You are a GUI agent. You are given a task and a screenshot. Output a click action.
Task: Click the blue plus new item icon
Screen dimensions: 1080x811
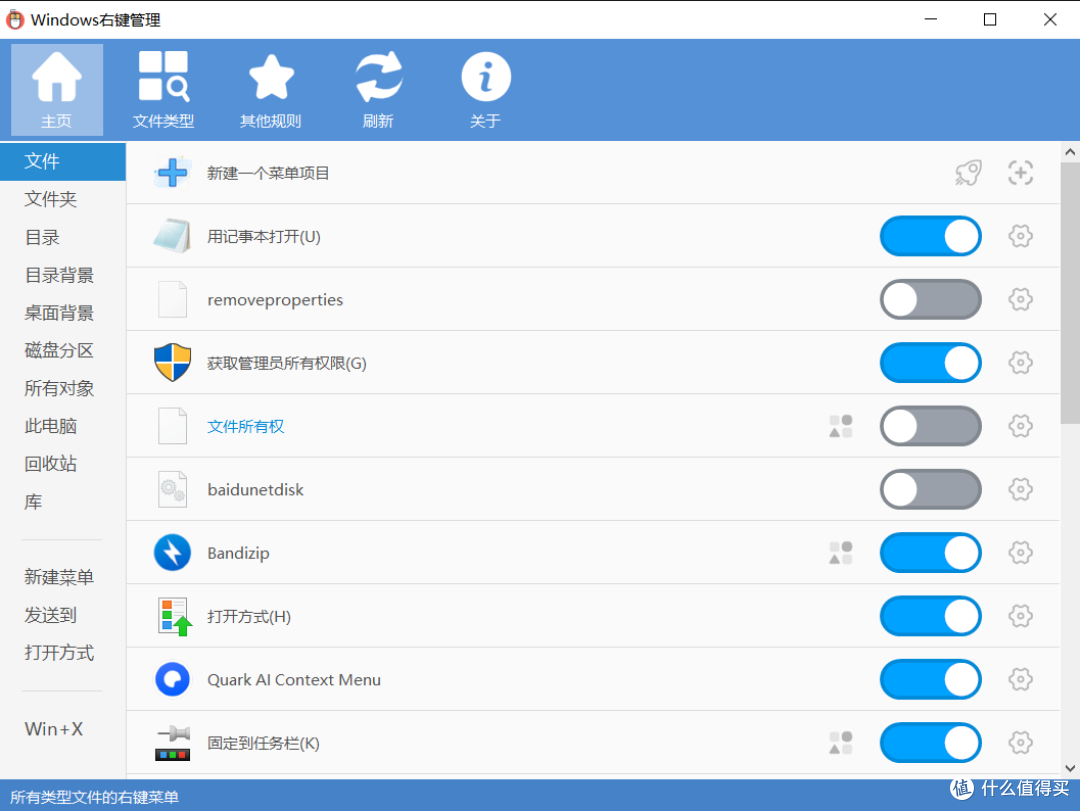point(172,172)
